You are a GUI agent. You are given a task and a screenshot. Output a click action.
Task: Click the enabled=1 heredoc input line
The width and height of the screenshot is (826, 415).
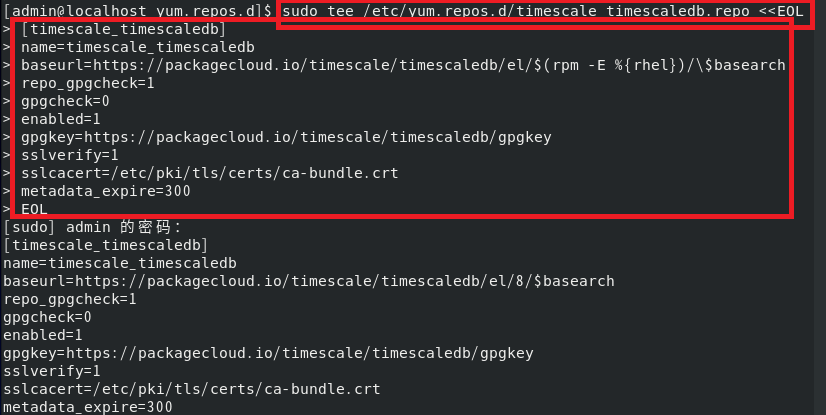pyautogui.click(x=61, y=119)
